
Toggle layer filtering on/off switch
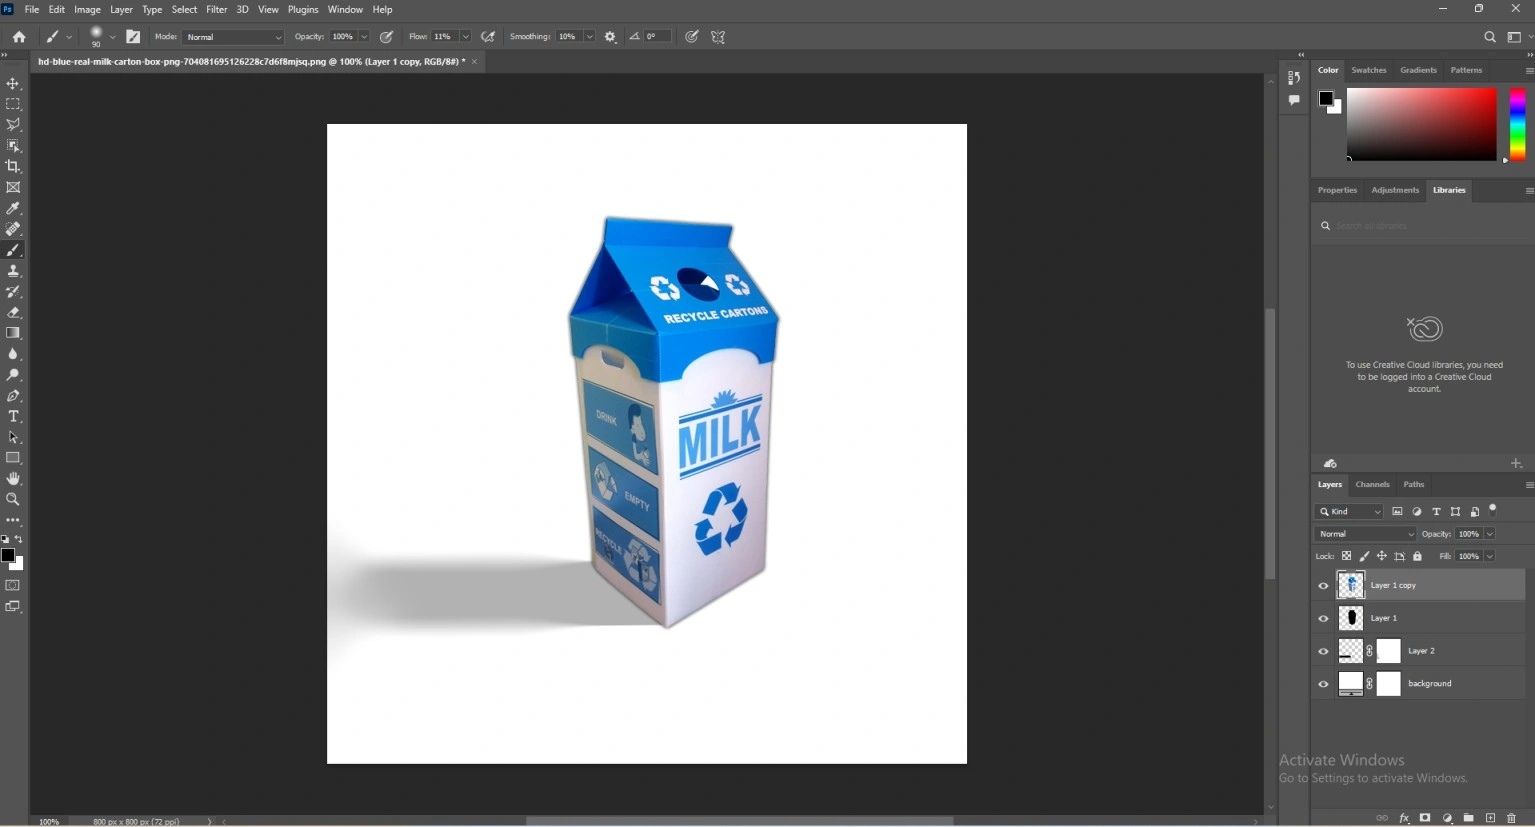click(1493, 510)
